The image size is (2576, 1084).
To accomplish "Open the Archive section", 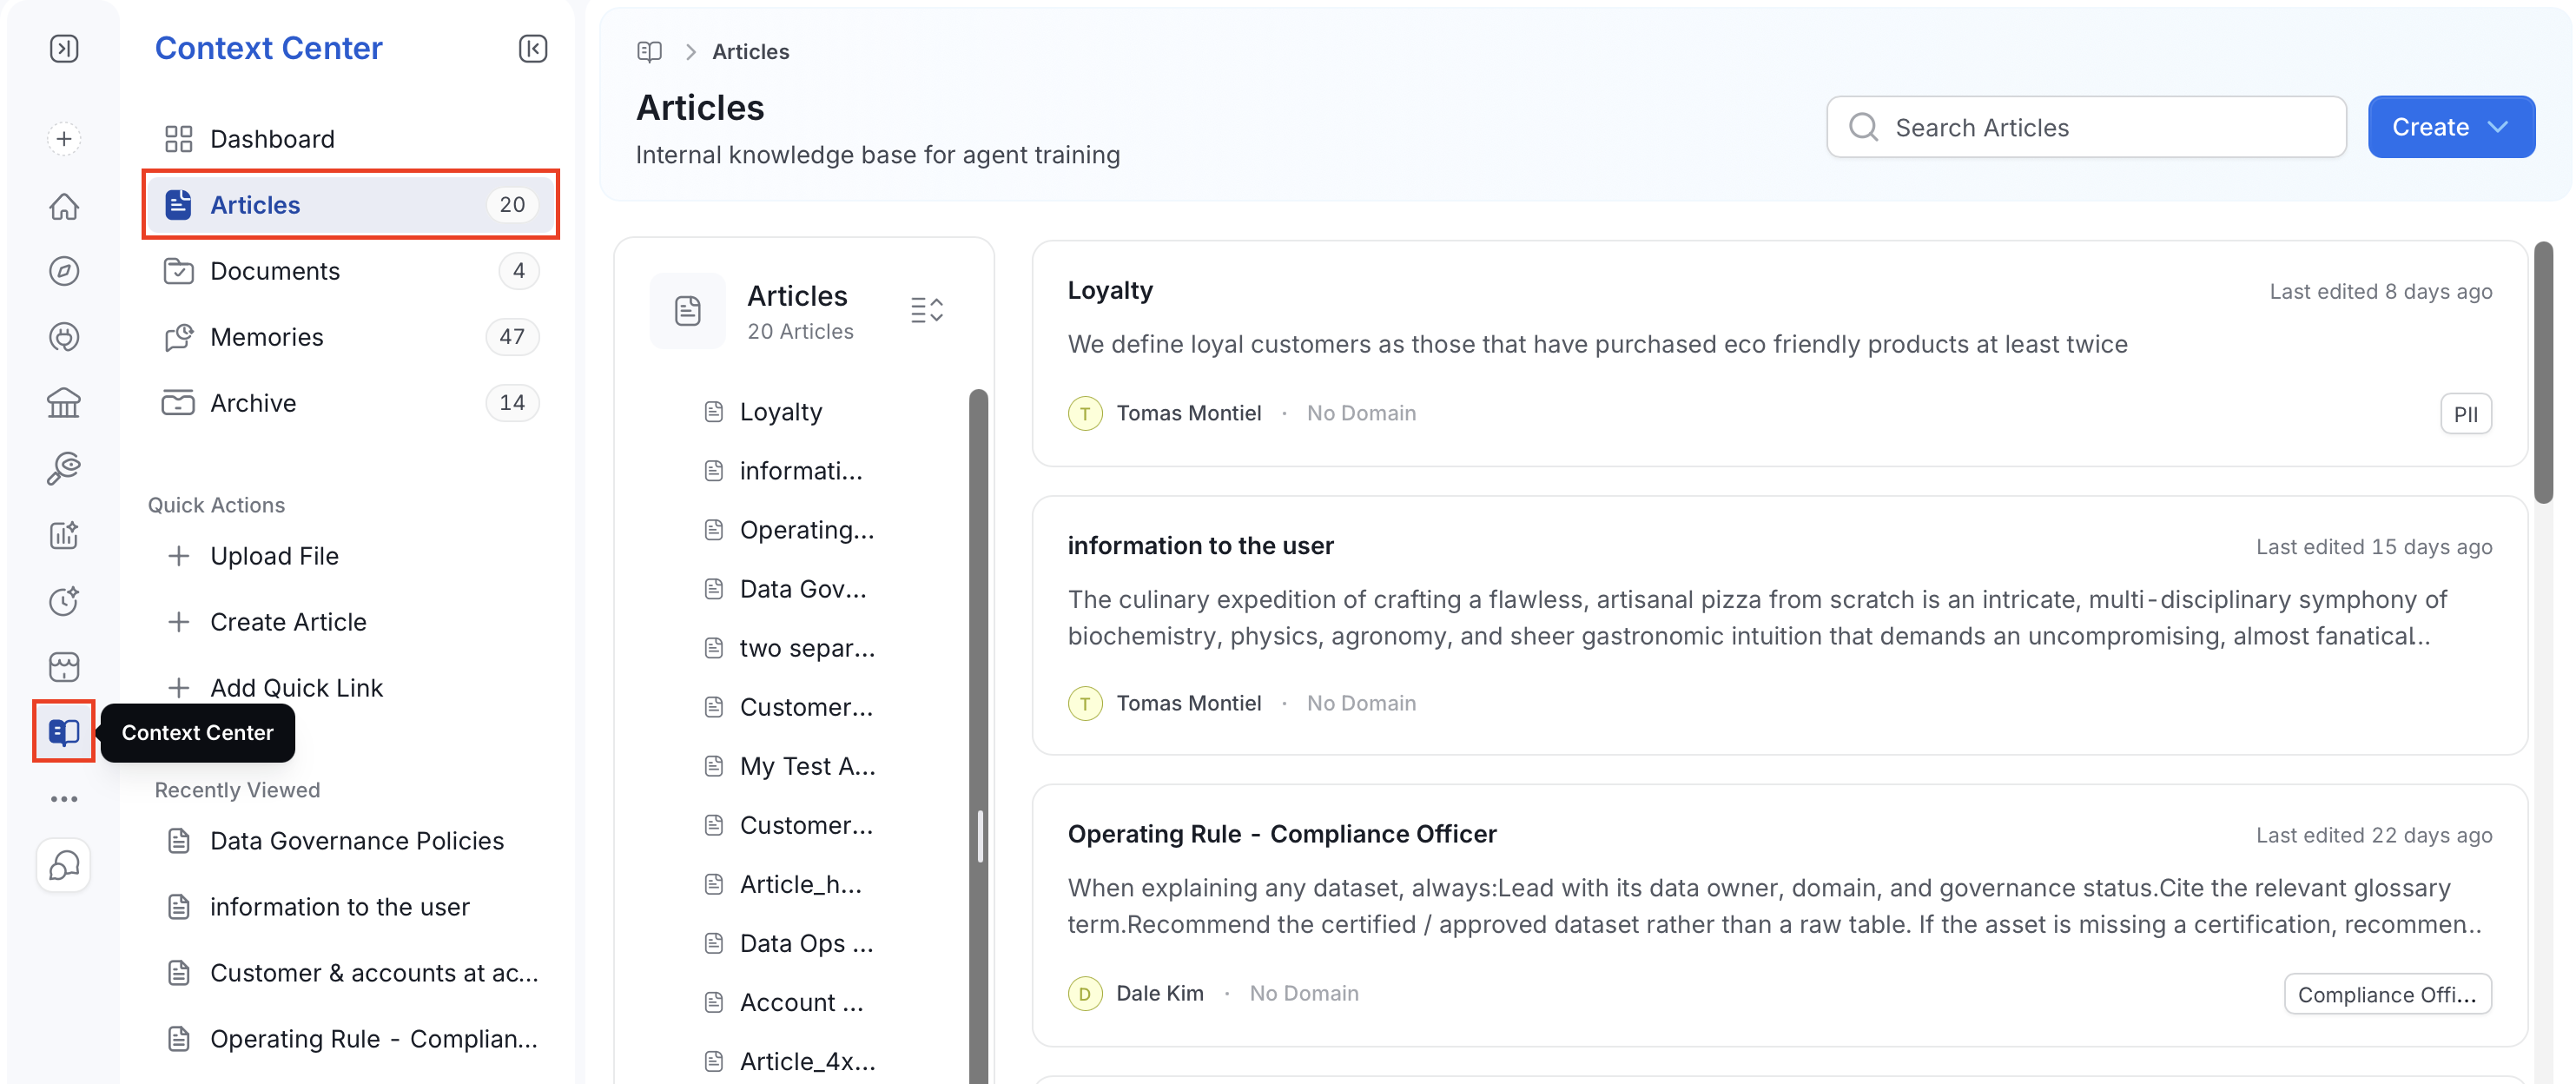I will pos(350,403).
